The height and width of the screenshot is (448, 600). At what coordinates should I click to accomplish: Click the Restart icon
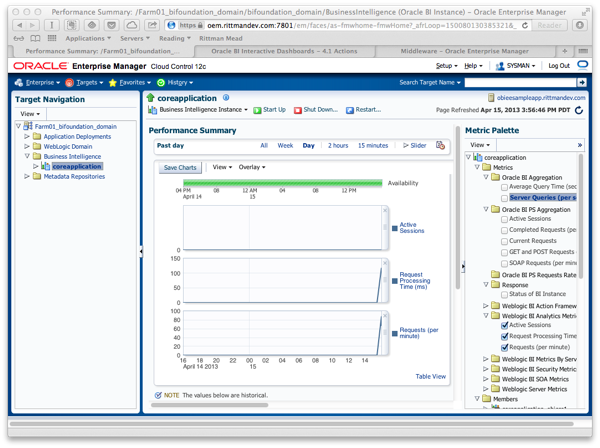click(x=349, y=110)
